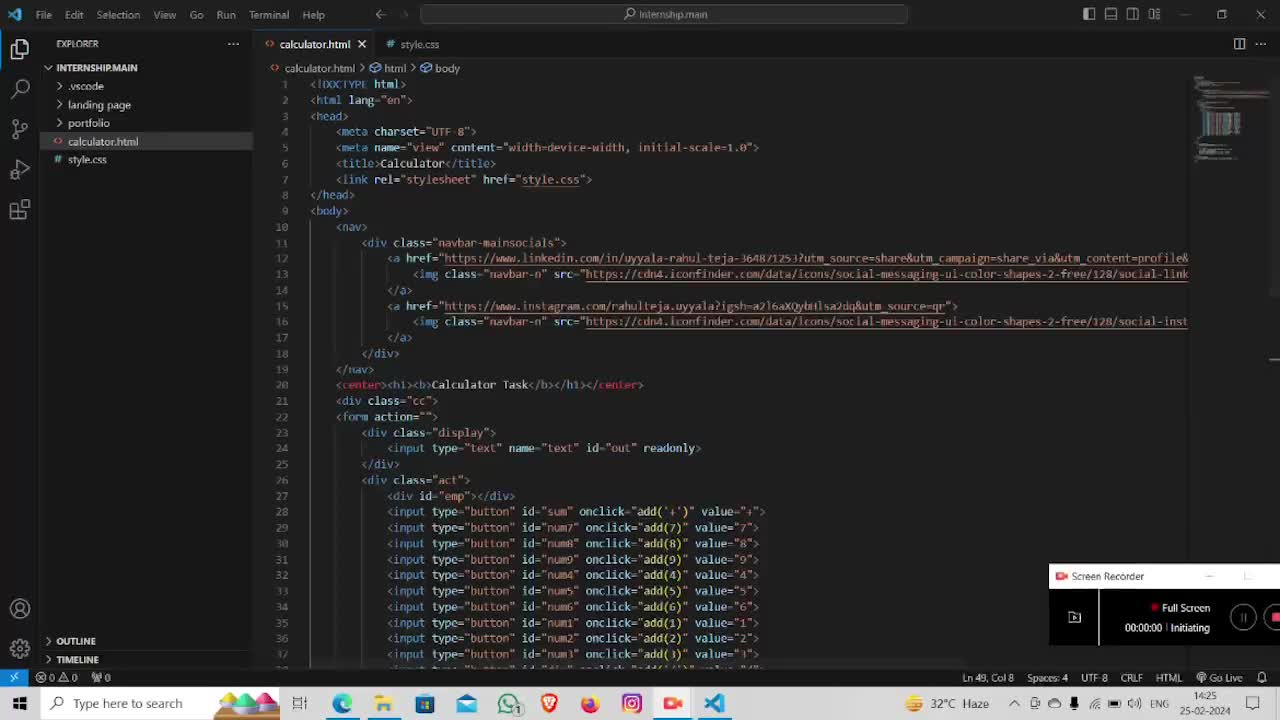Viewport: 1280px width, 720px height.
Task: Open customize layout icon in title bar
Action: [x=1155, y=14]
